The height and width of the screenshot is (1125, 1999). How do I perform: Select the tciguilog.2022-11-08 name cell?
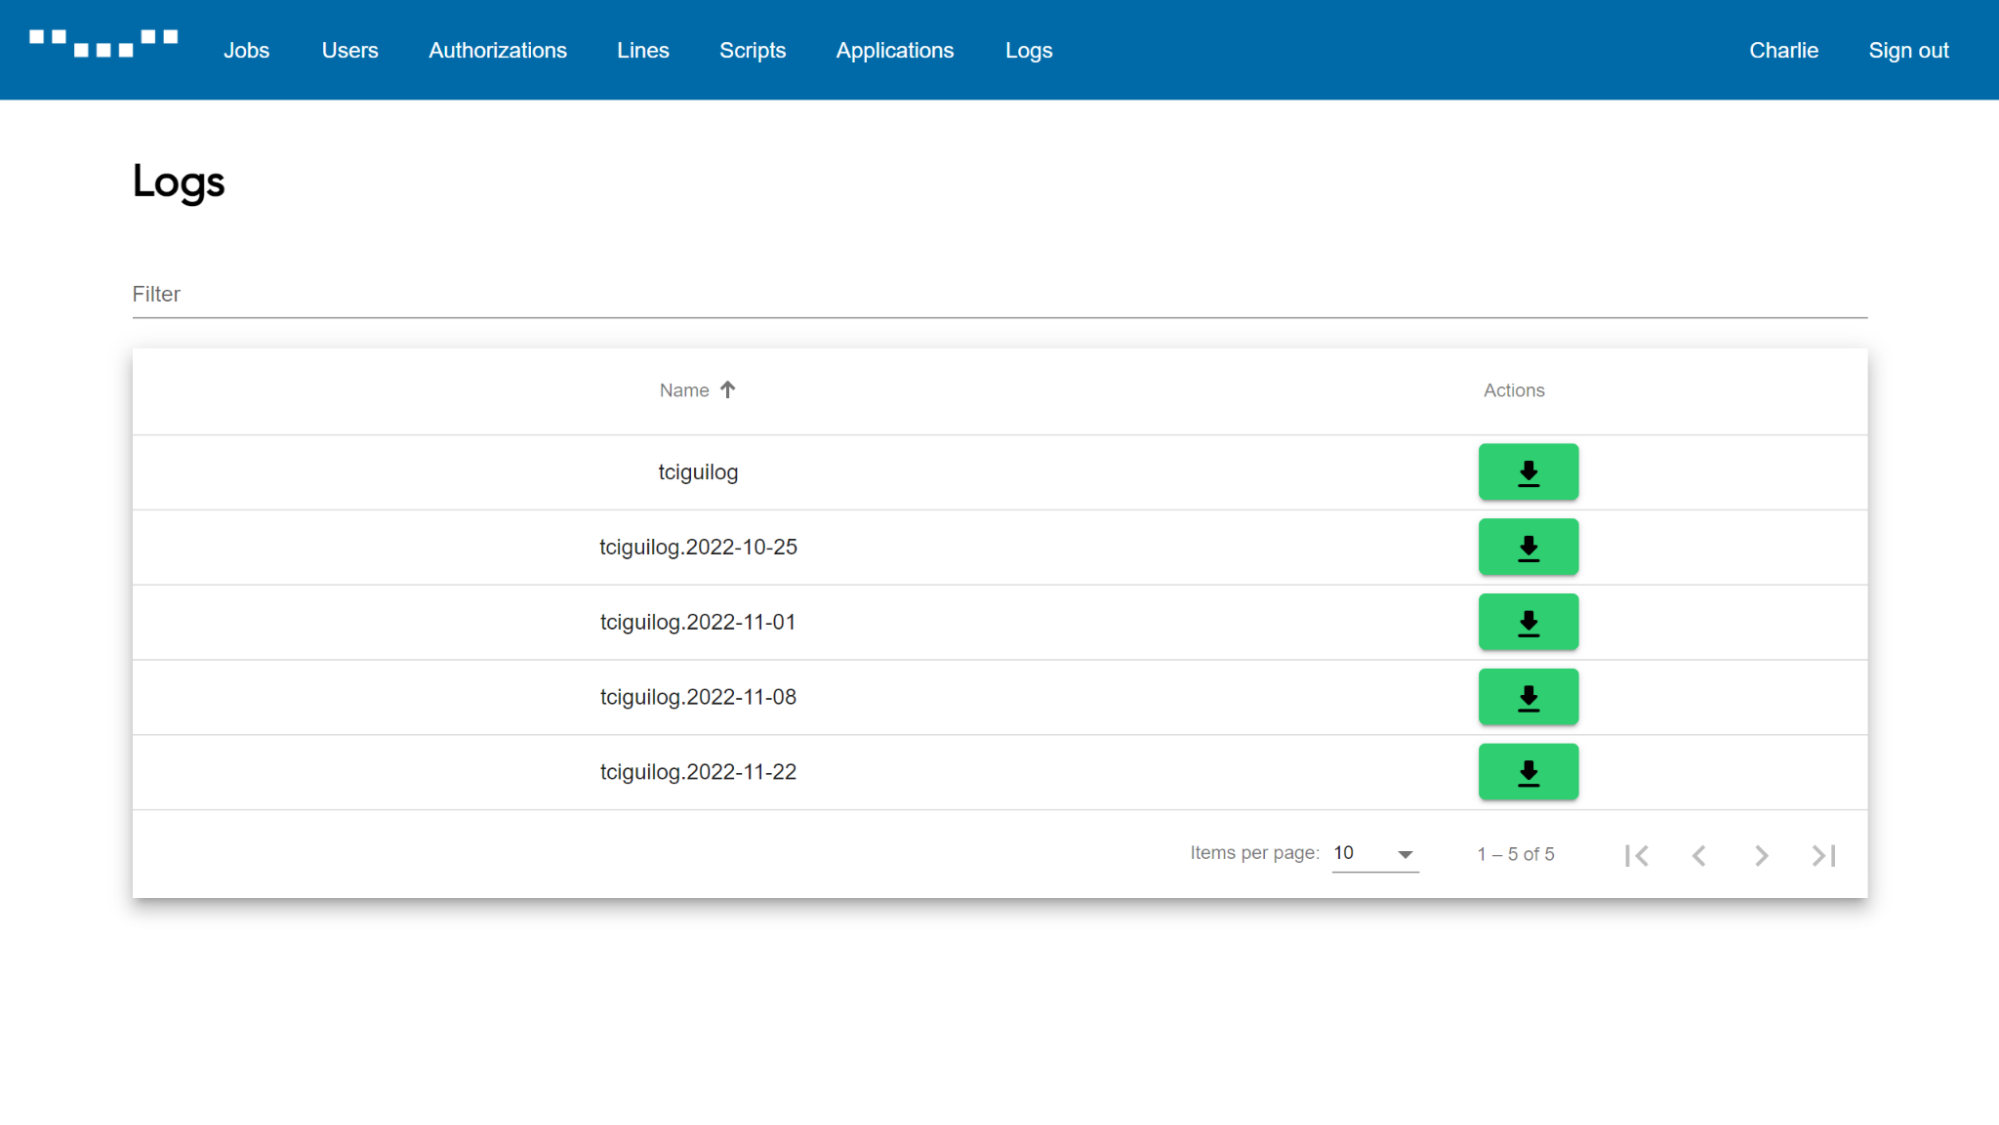698,697
